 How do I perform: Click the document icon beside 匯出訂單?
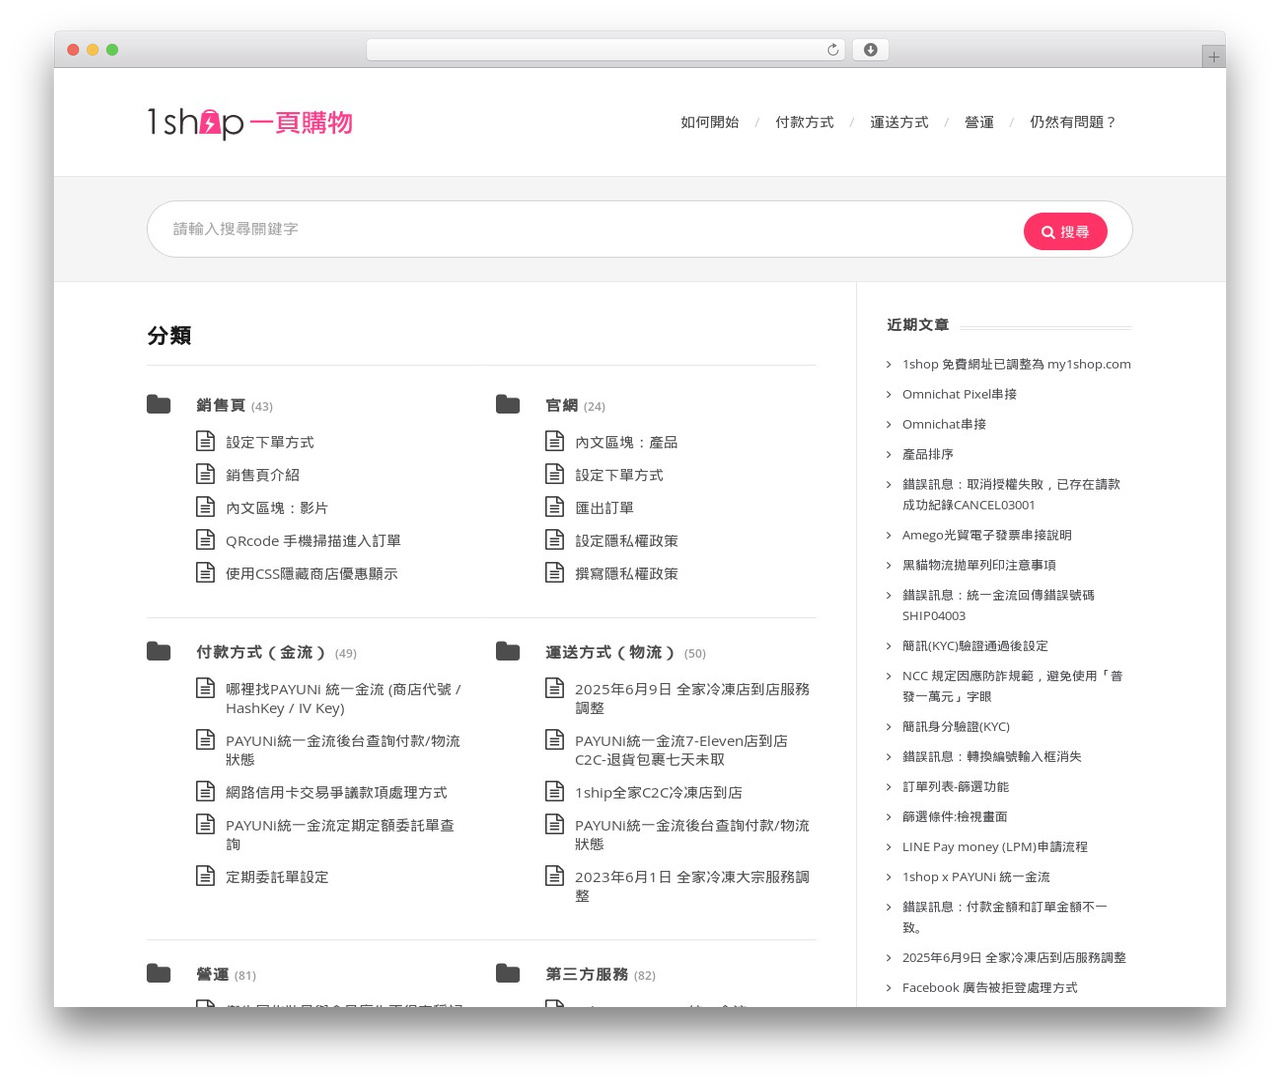pos(555,507)
